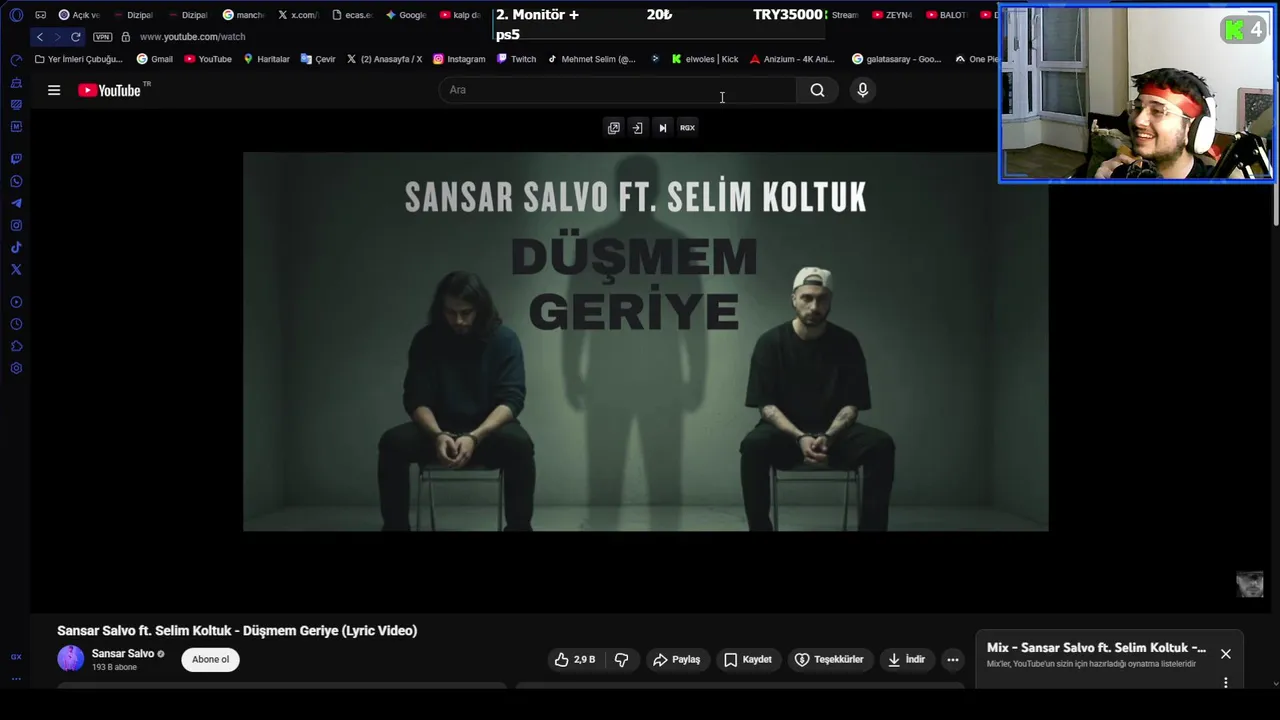Switch to the x.com tab
This screenshot has height=720, width=1280.
click(297, 15)
